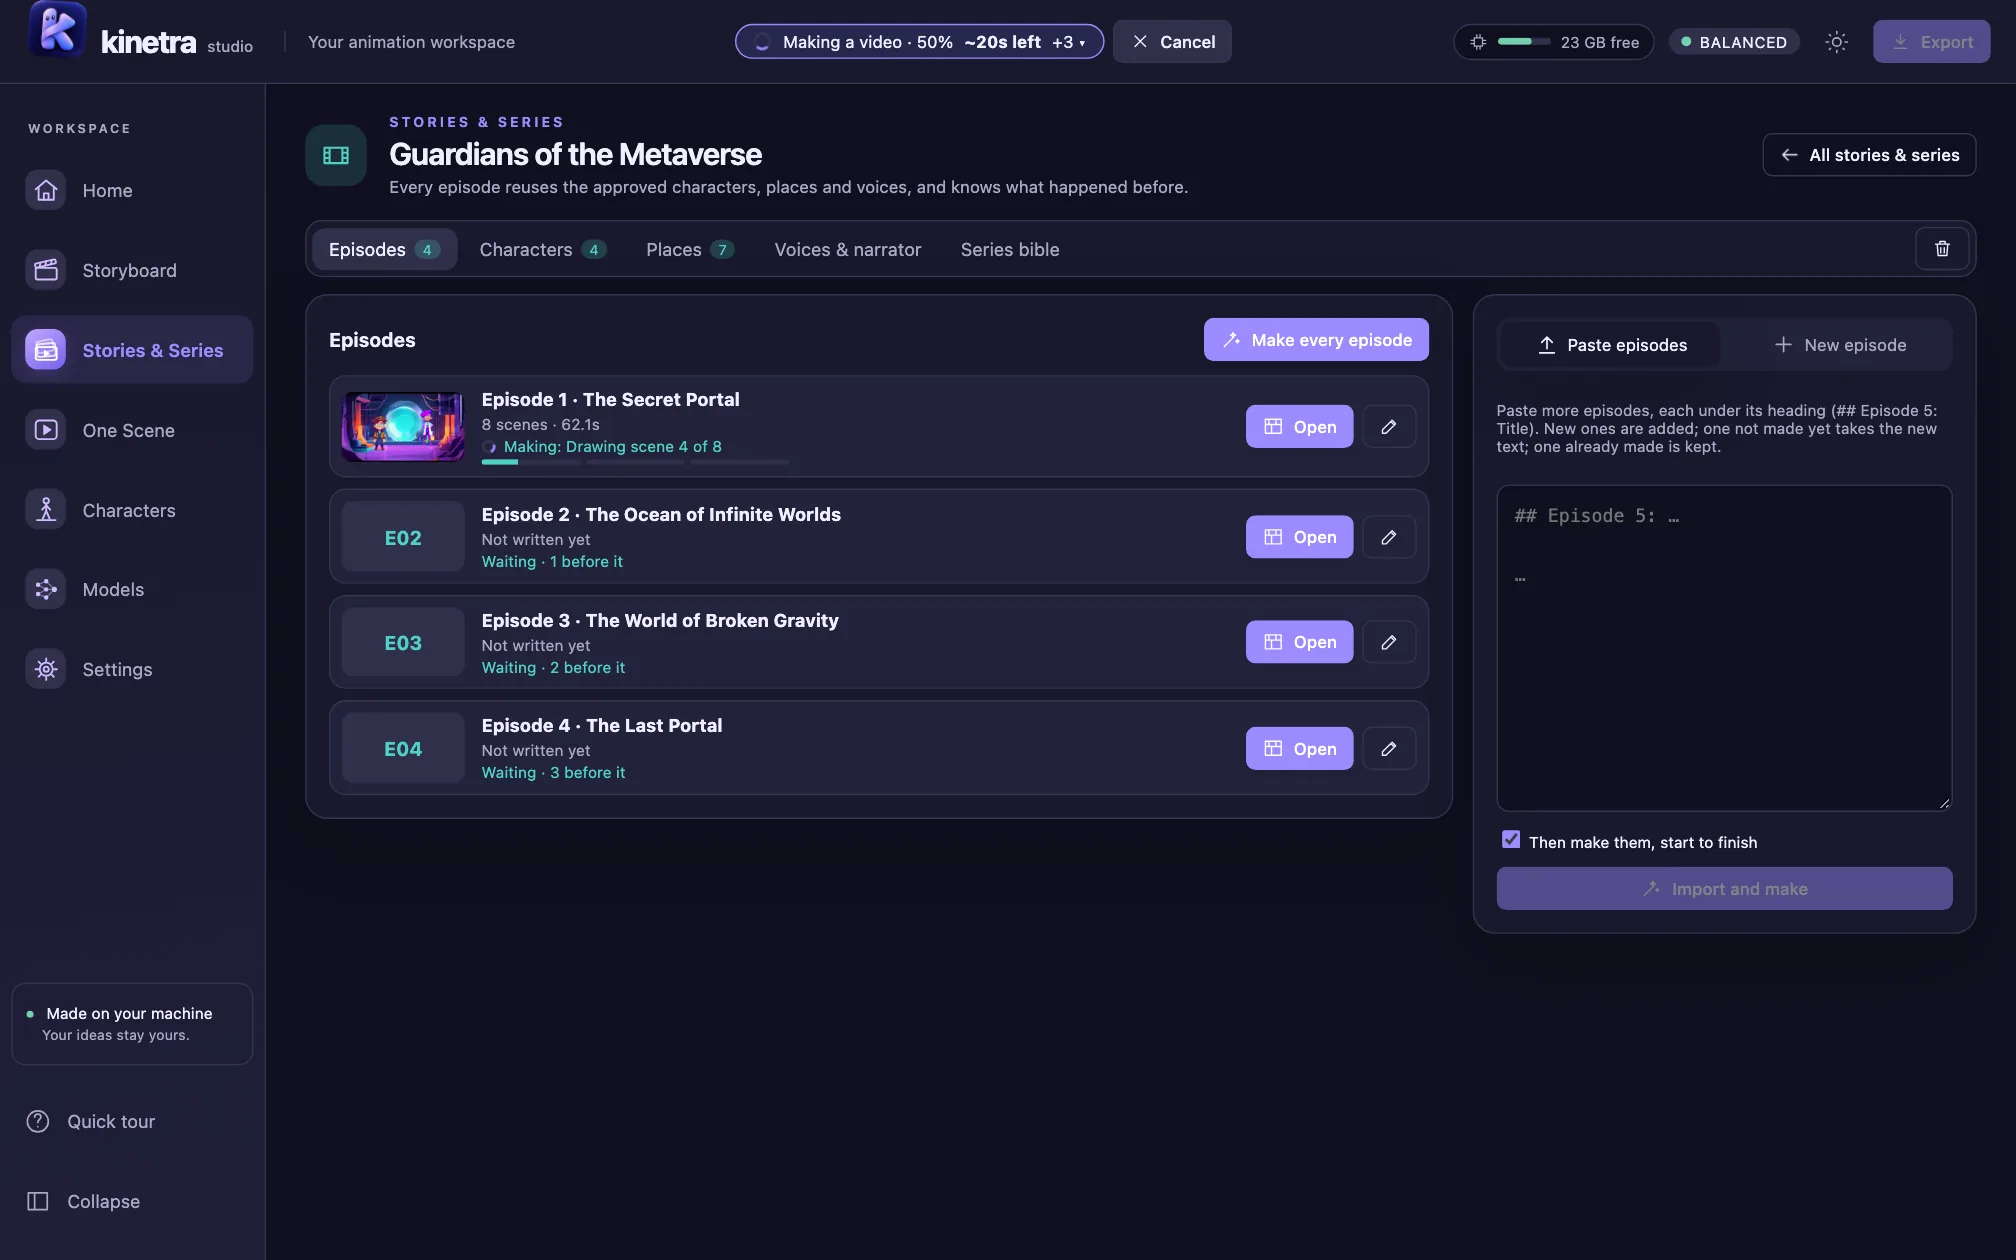2016x1260 pixels.
Task: Click the trash delete series icon
Action: (1942, 249)
